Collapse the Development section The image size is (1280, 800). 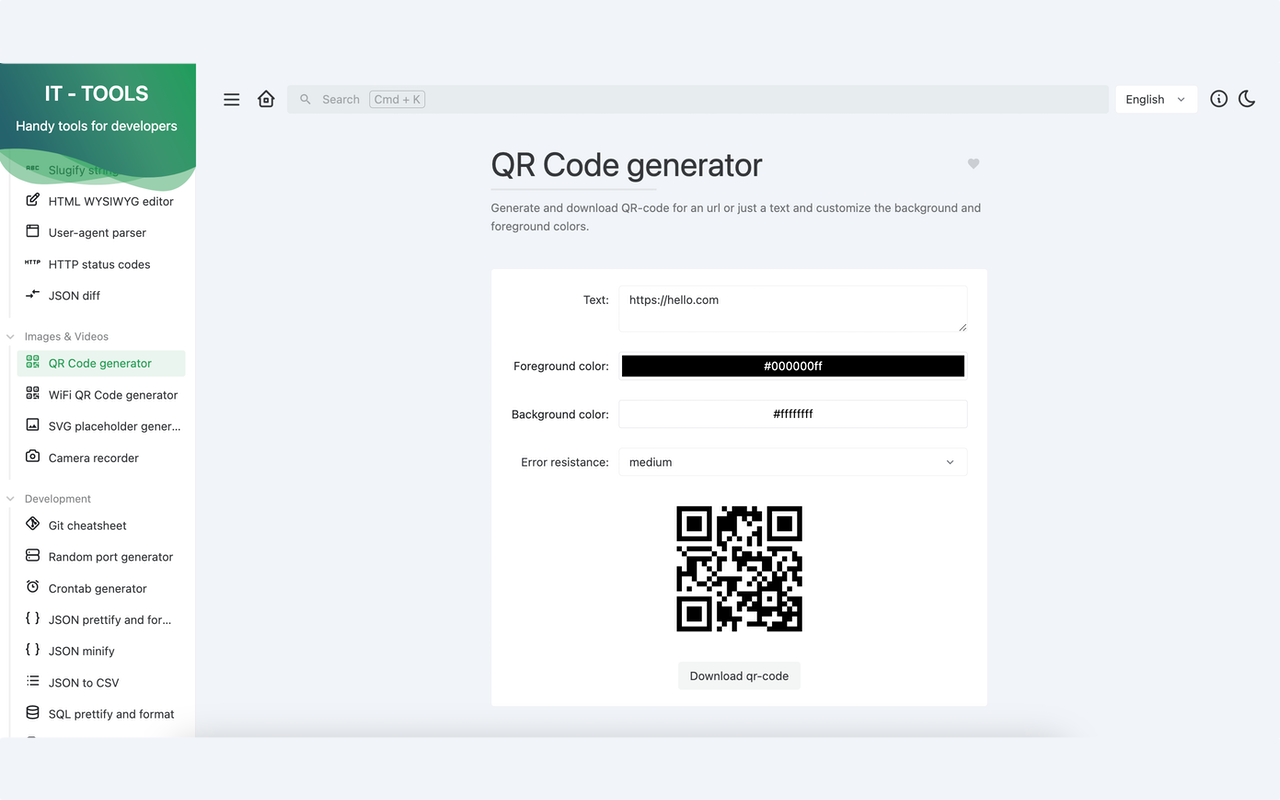pos(49,498)
